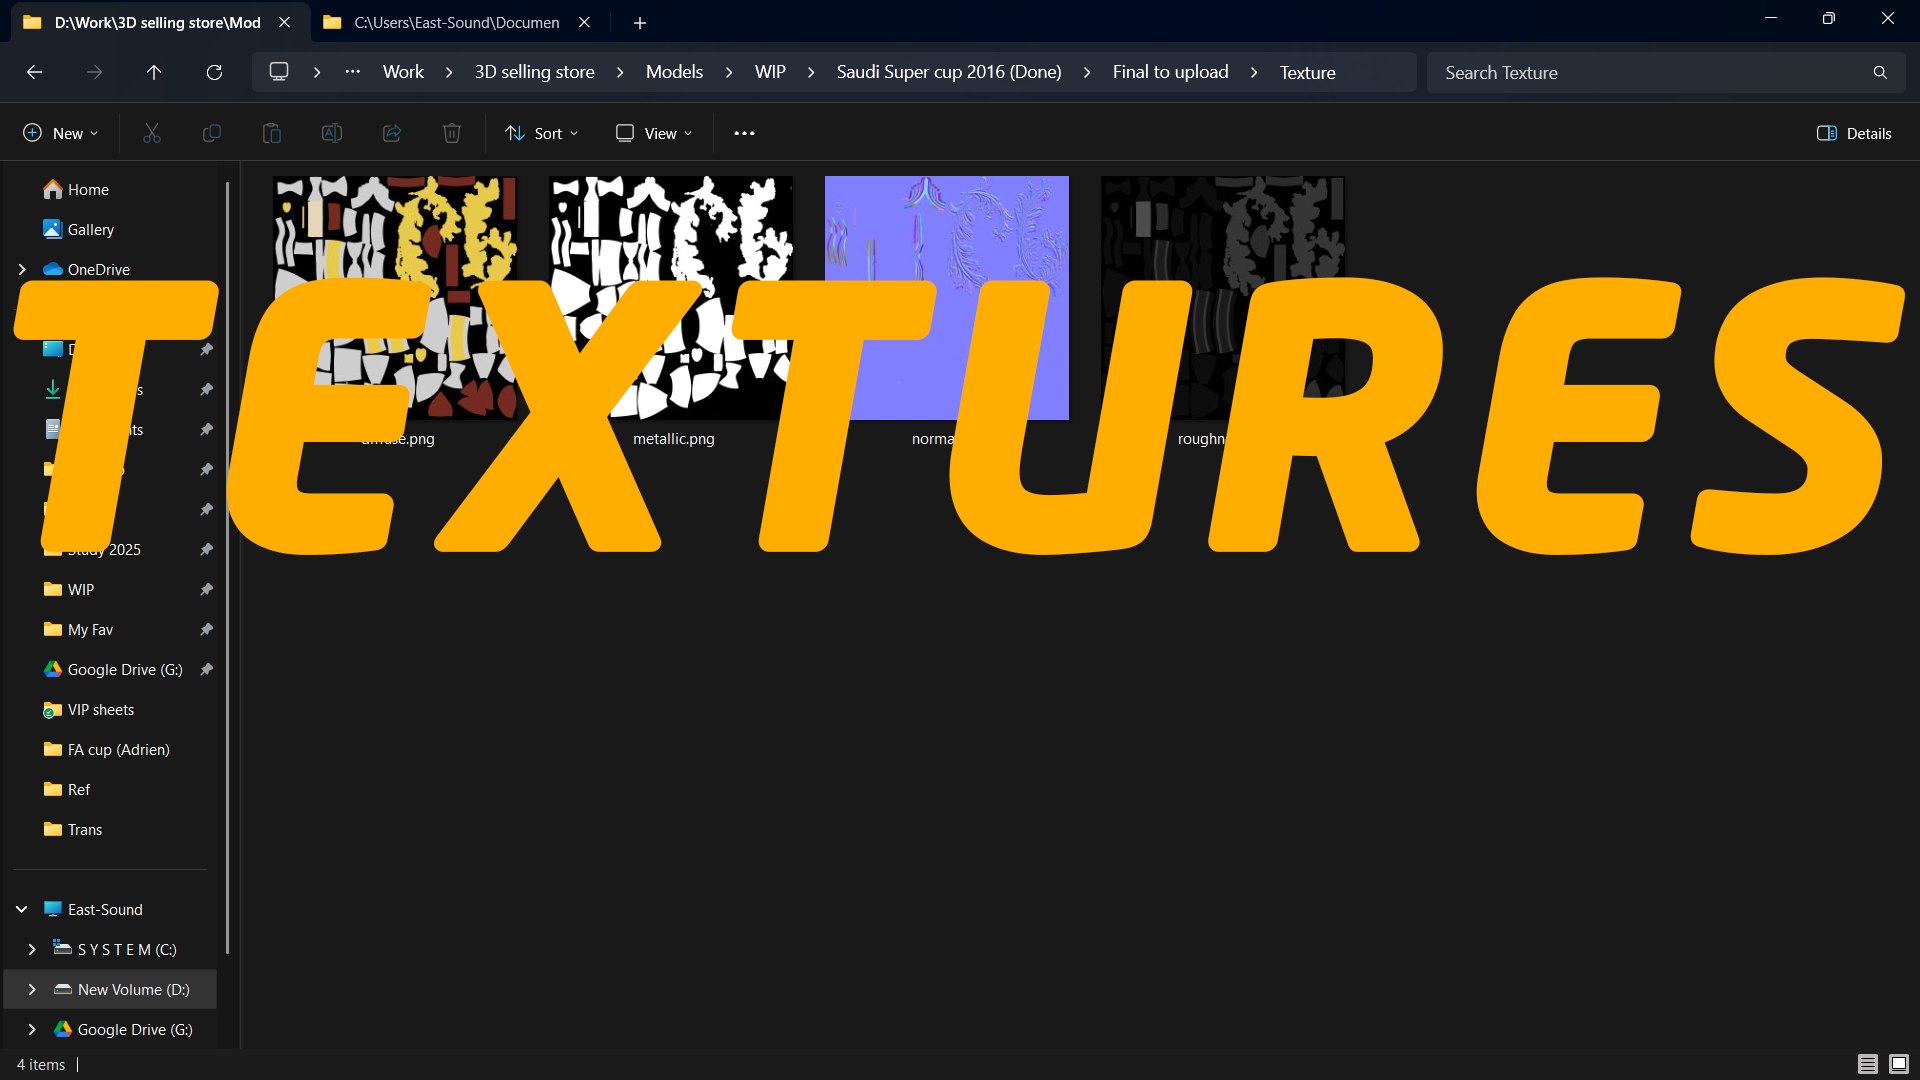Screen dimensions: 1920x1080
Task: Open the See more ellipsis menu
Action: click(744, 133)
